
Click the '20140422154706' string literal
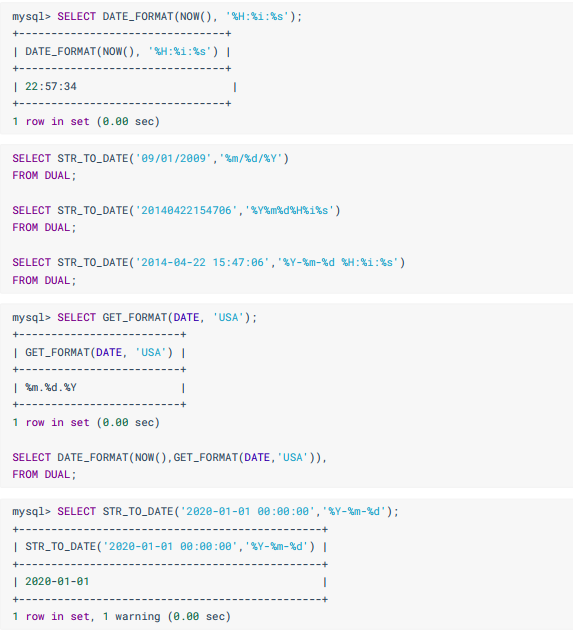pyautogui.click(x=186, y=210)
